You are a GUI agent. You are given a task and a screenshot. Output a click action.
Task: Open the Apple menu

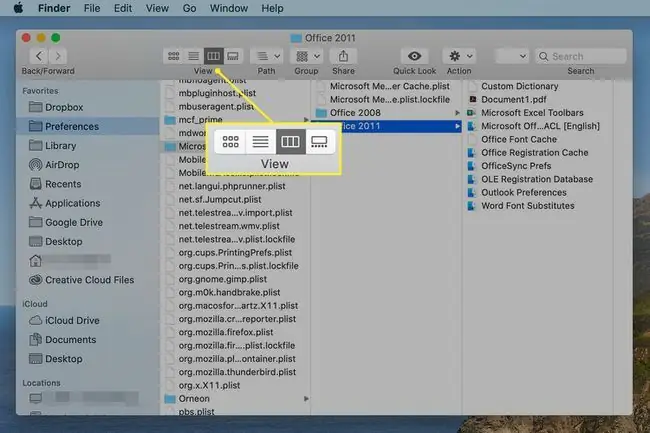(18, 8)
